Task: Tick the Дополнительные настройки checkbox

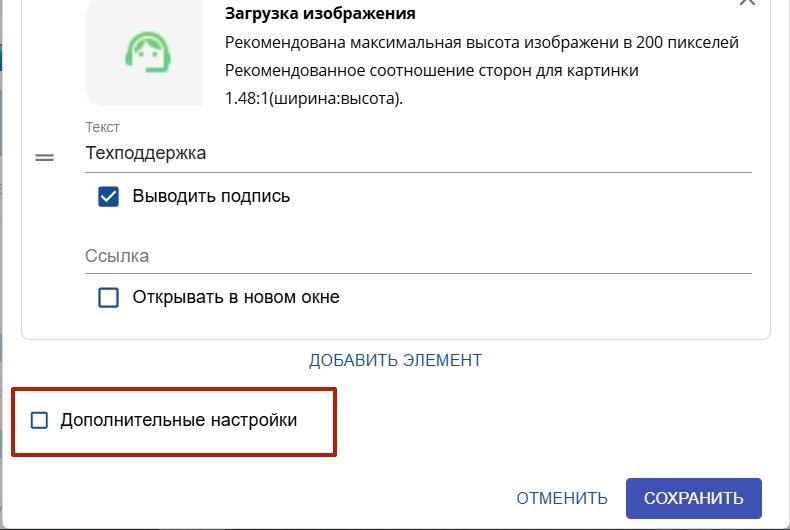Action: click(39, 420)
